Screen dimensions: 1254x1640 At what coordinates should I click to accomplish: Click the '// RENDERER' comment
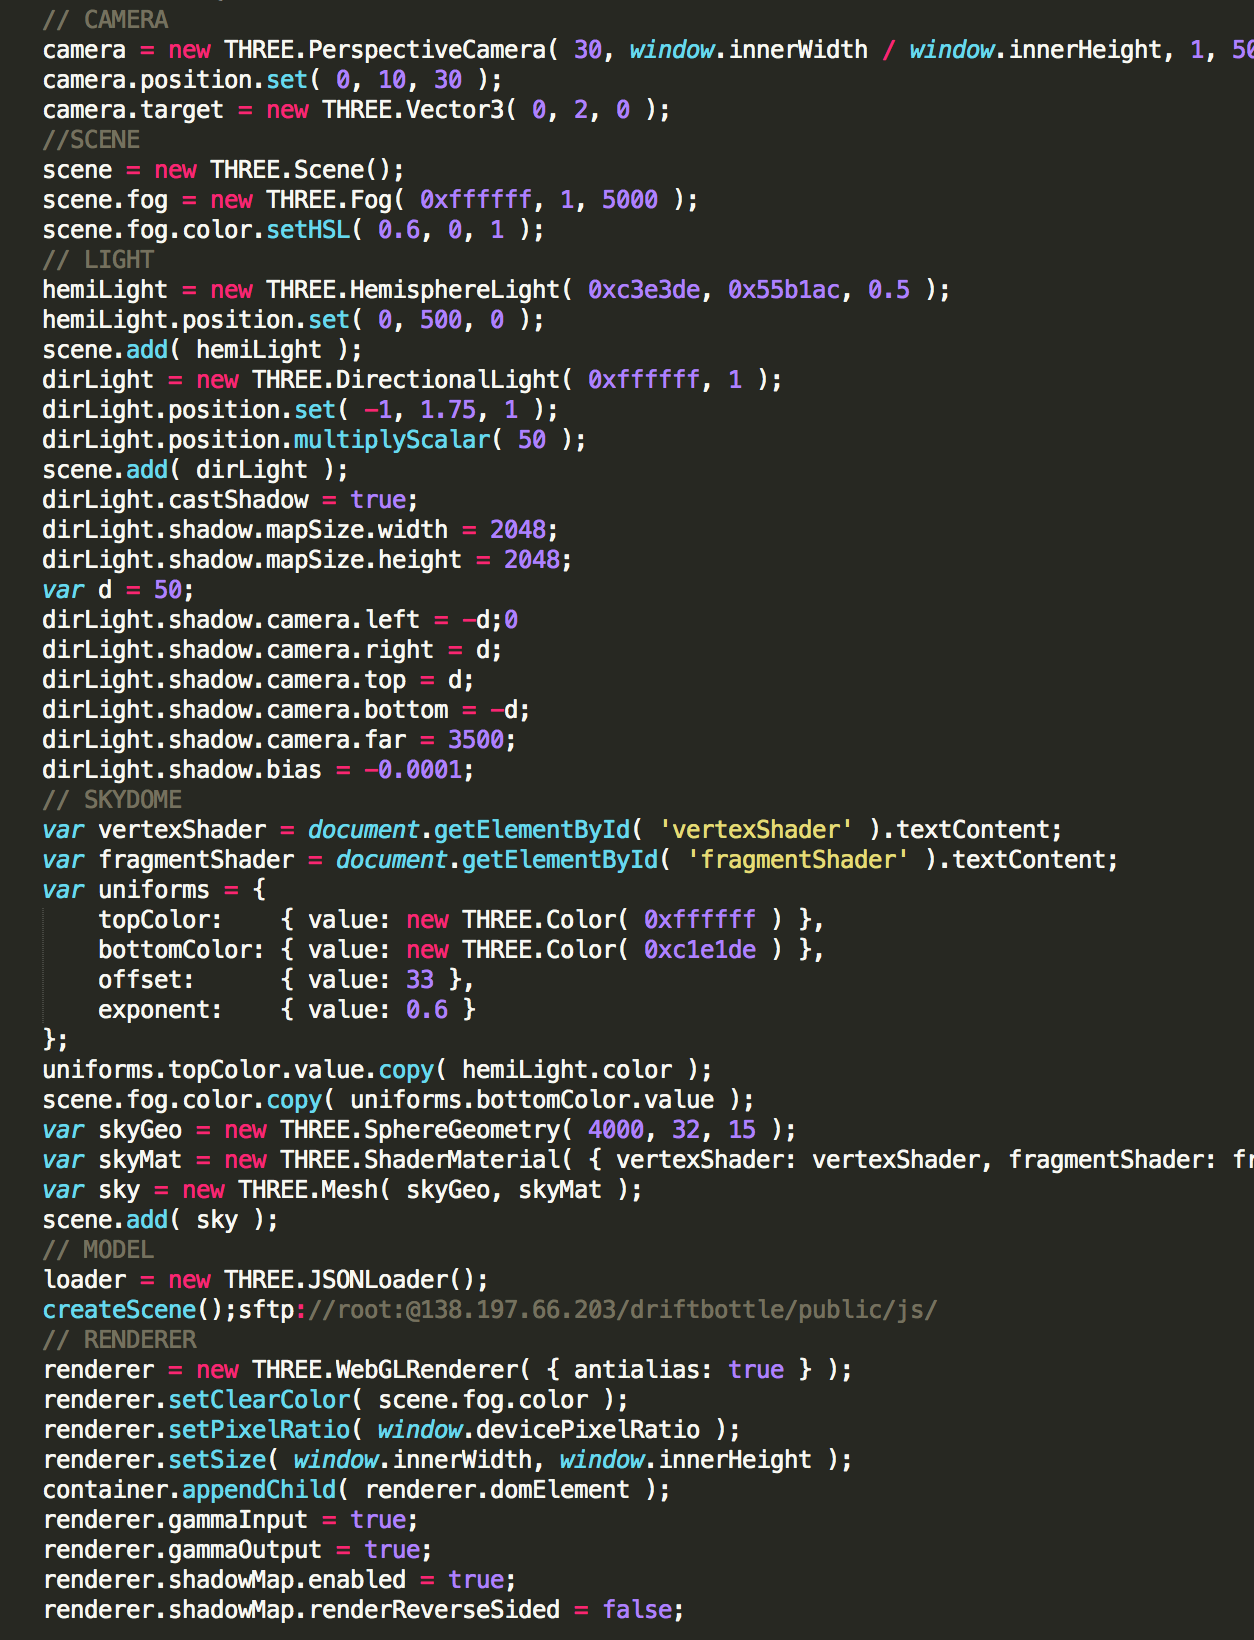pyautogui.click(x=119, y=1339)
